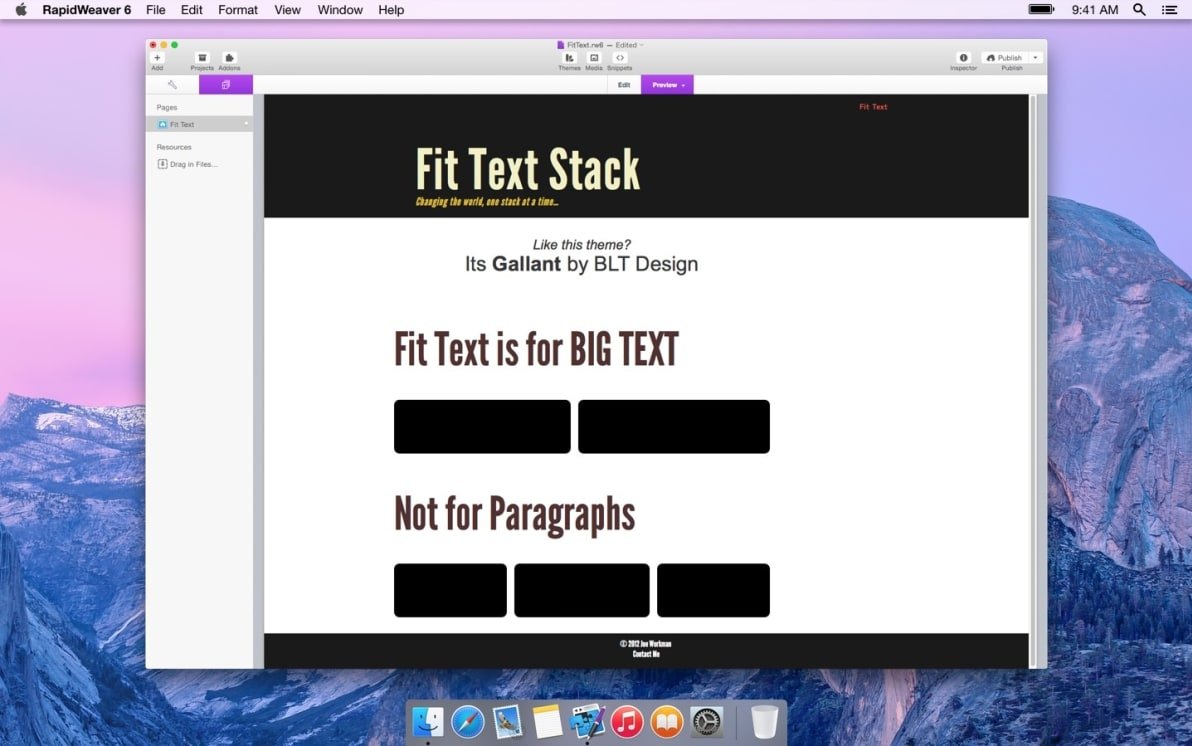Image resolution: width=1192 pixels, height=746 pixels.
Task: Open the Media browser
Action: tap(593, 60)
